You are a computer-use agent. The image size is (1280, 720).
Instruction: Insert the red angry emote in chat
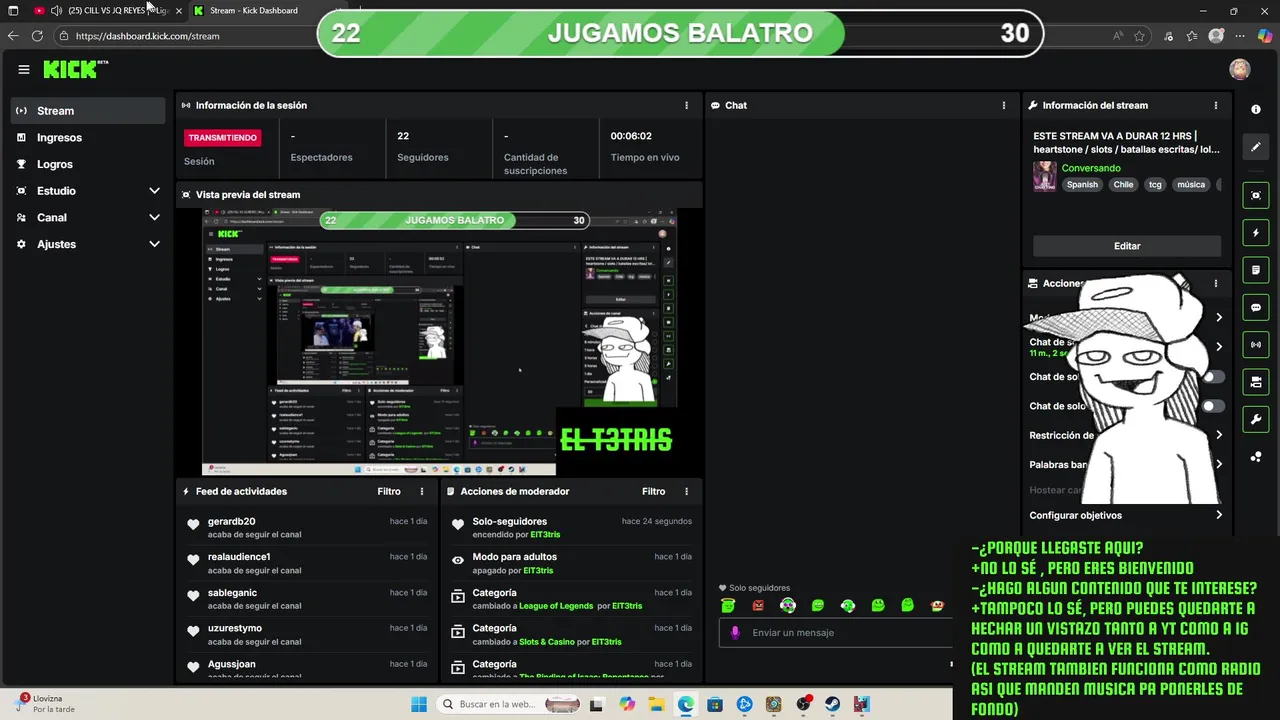pos(758,605)
